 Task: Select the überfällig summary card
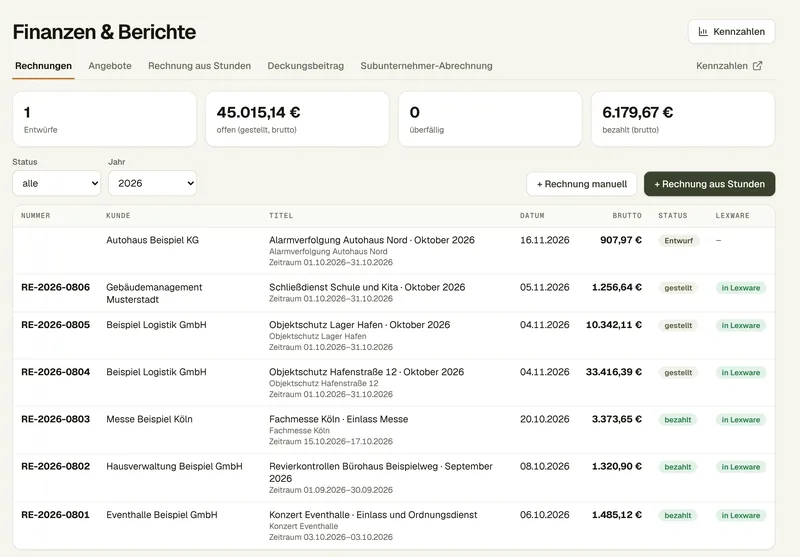[490, 119]
